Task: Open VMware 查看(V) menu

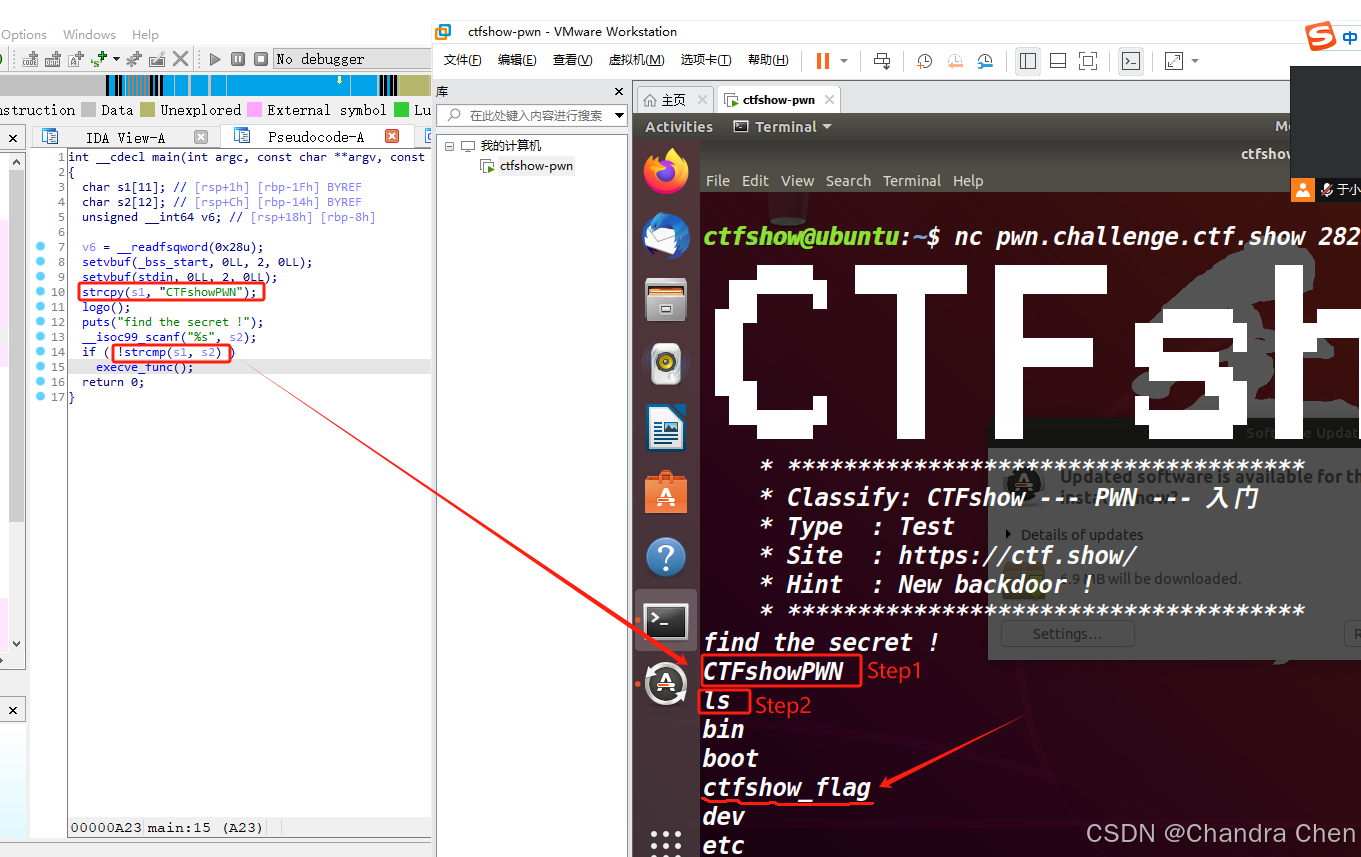Action: coord(572,61)
